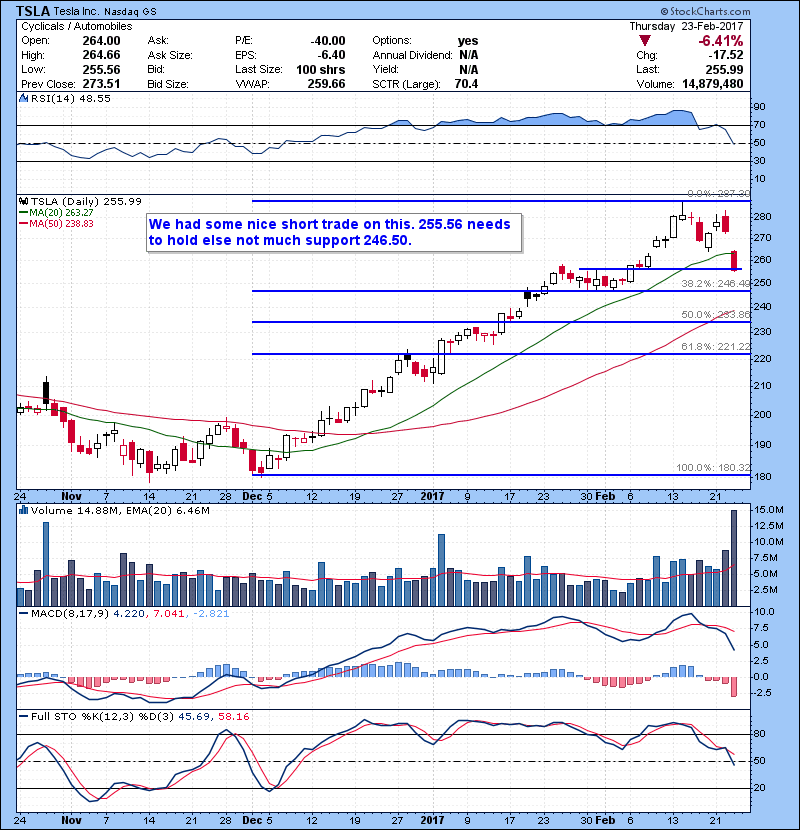Click the red MACD signal value 7.041
Screen dimensions: 800x830
[x=169, y=614]
